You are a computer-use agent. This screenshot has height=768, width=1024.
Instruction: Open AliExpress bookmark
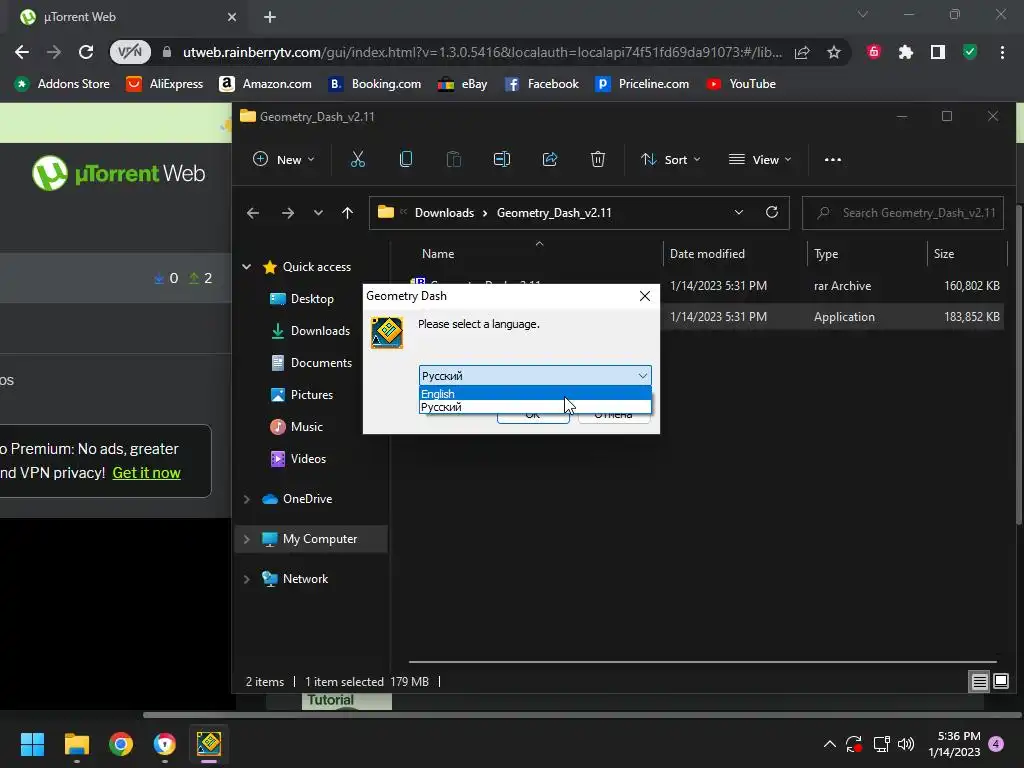[x=165, y=84]
